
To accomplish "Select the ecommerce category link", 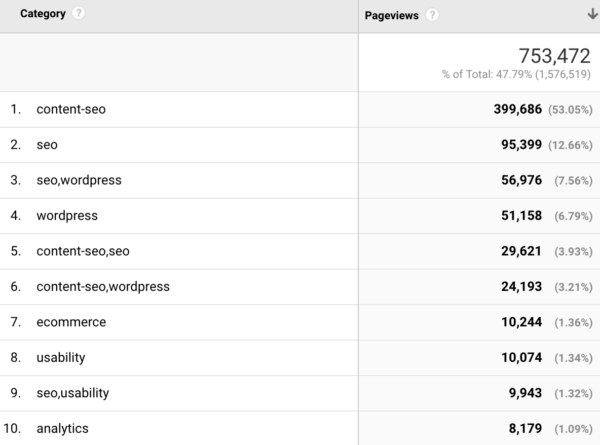I will (x=70, y=322).
